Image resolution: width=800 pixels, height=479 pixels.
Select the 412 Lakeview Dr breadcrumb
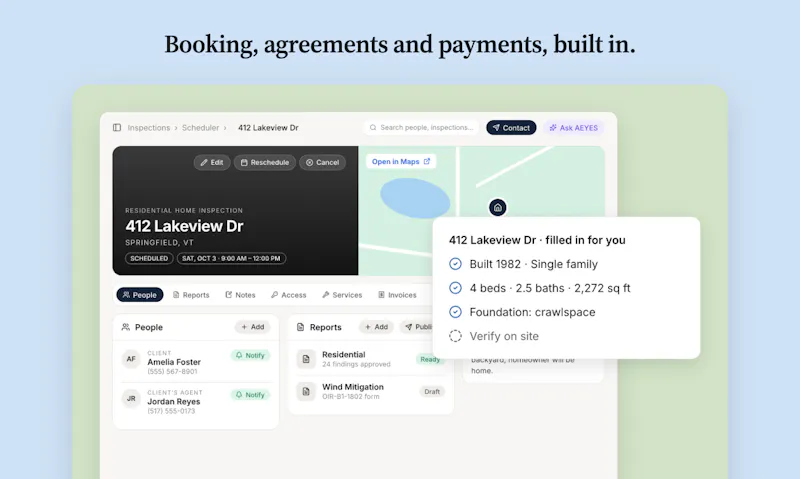(268, 128)
